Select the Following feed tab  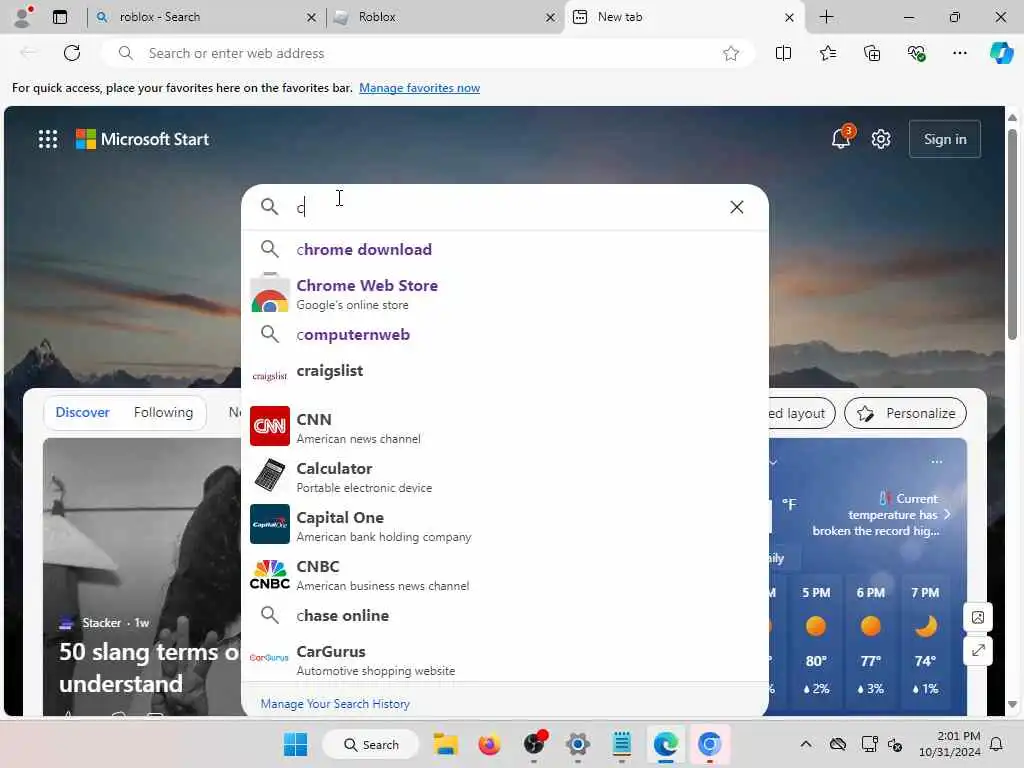[x=163, y=412]
